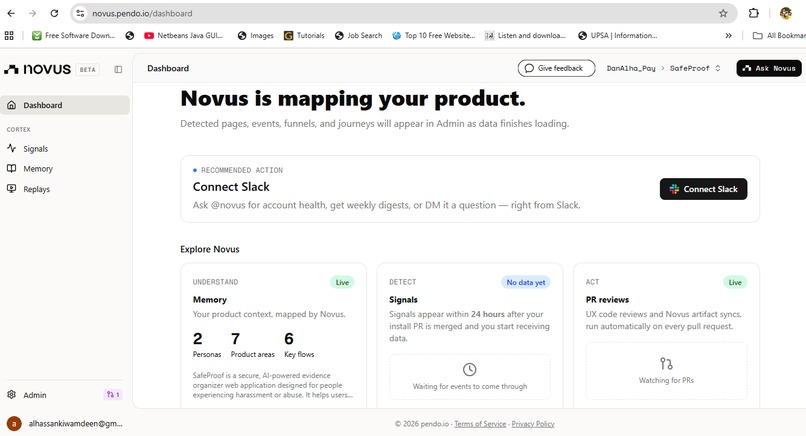
Task: Click the user avatar circle at bottom
Action: [14, 424]
